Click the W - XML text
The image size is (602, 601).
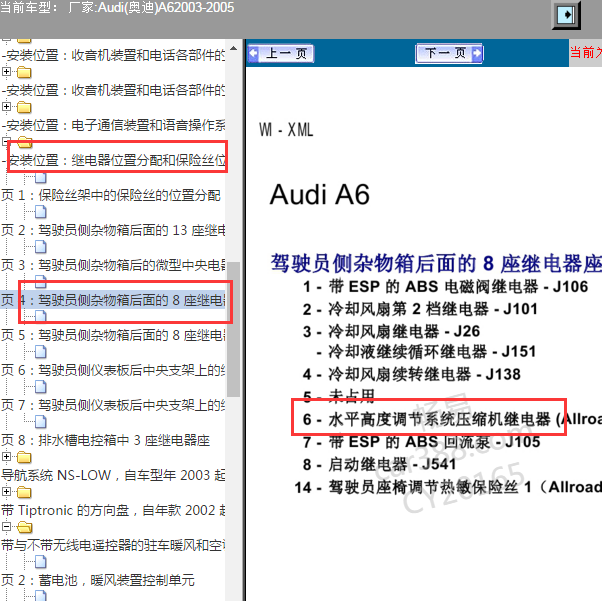[286, 129]
